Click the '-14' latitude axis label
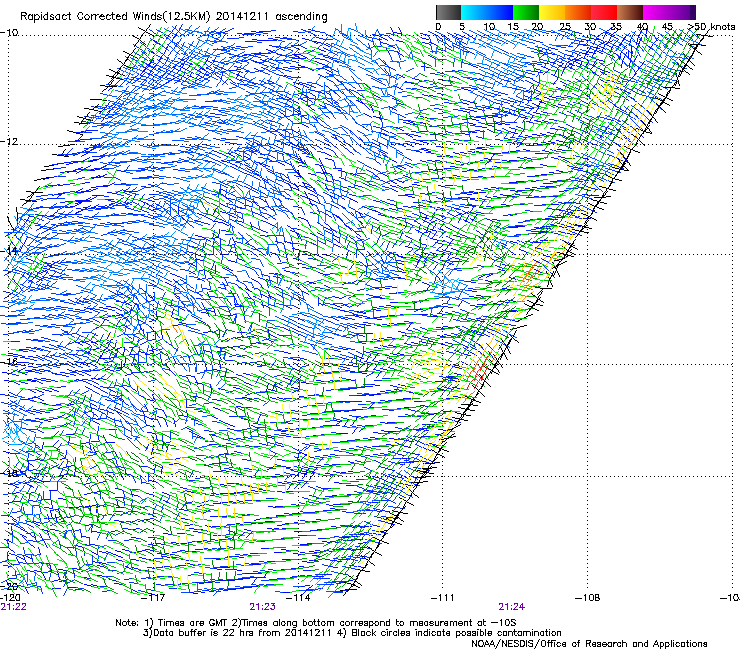740x650 pixels. (x=9, y=250)
